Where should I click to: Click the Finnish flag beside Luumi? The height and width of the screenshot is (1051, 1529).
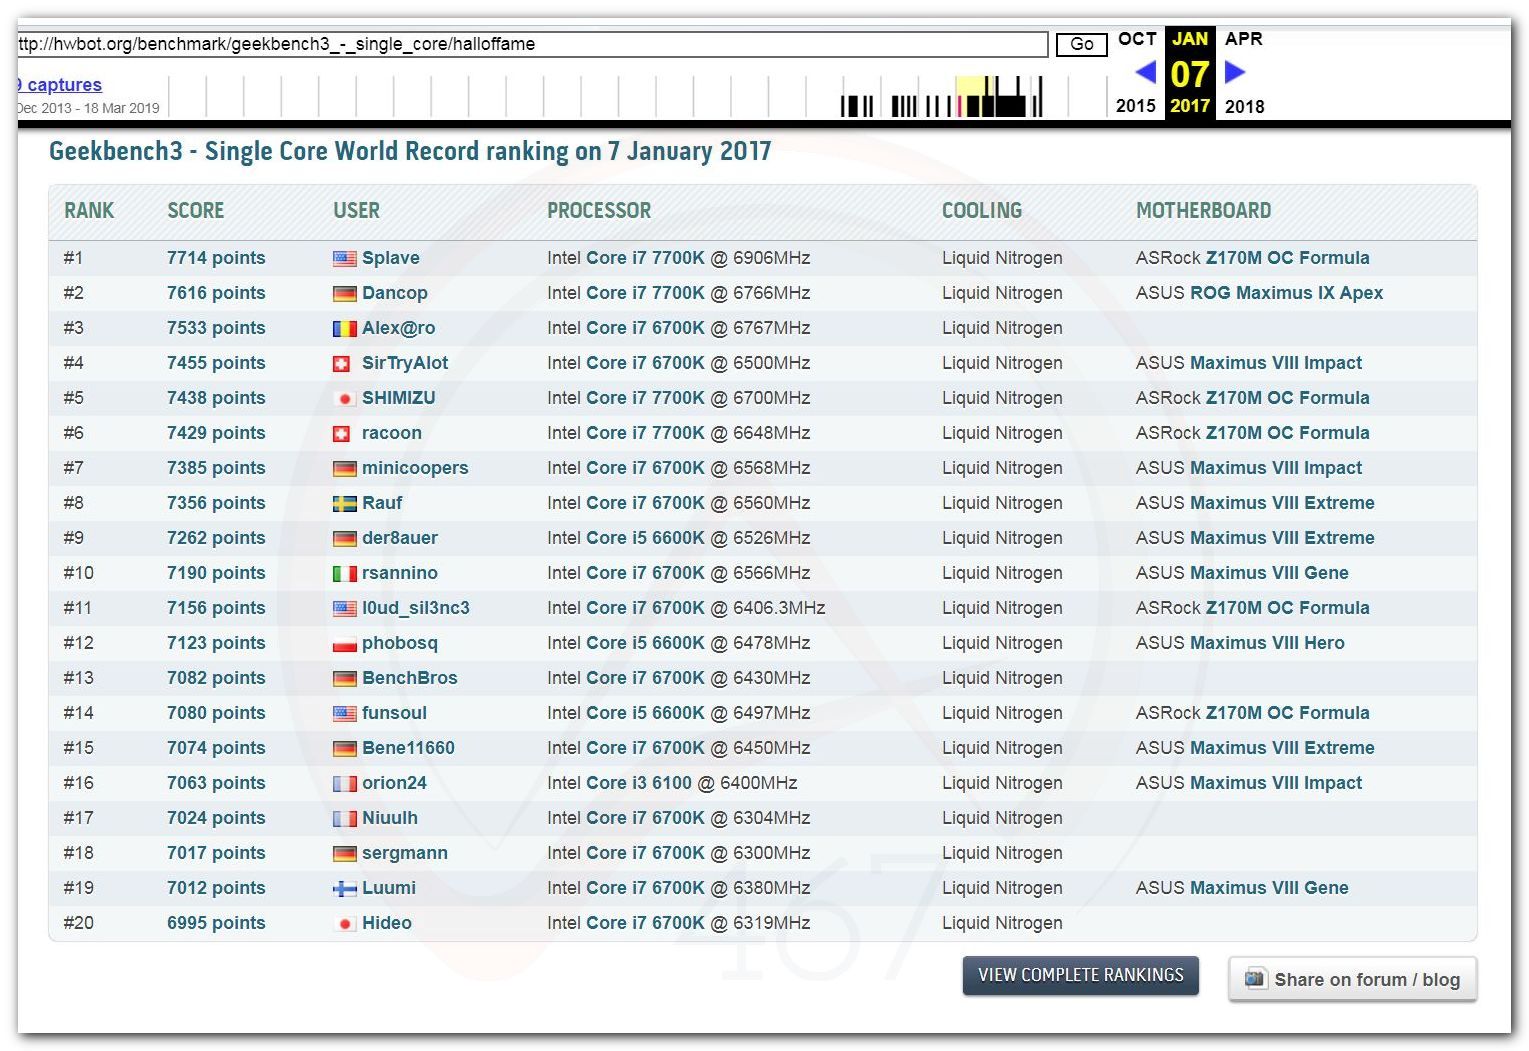(x=344, y=888)
